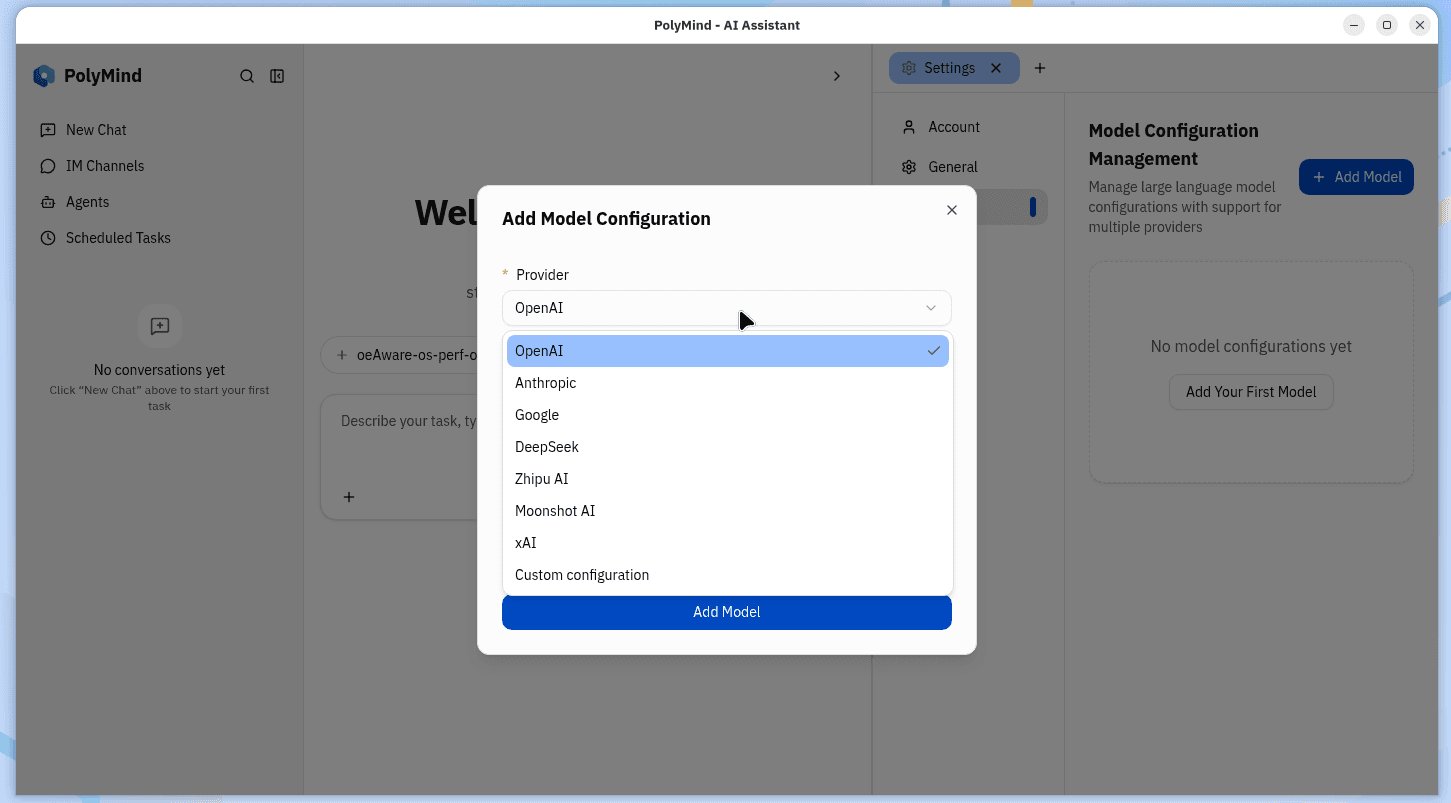Add a new tab with plus icon
Screen dimensions: 1451x803
[1040, 68]
